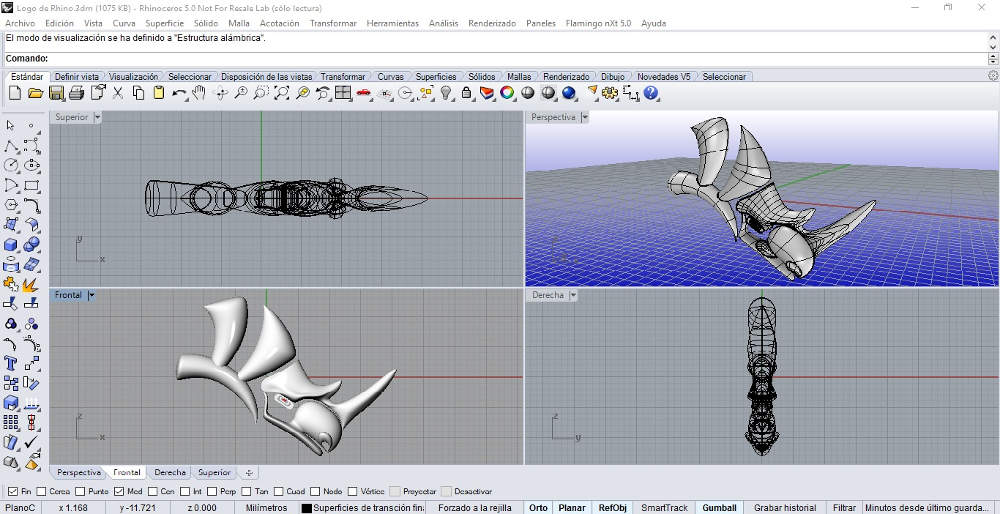Click Filtrar in the status bar
This screenshot has width=1000, height=514.
pyautogui.click(x=844, y=508)
